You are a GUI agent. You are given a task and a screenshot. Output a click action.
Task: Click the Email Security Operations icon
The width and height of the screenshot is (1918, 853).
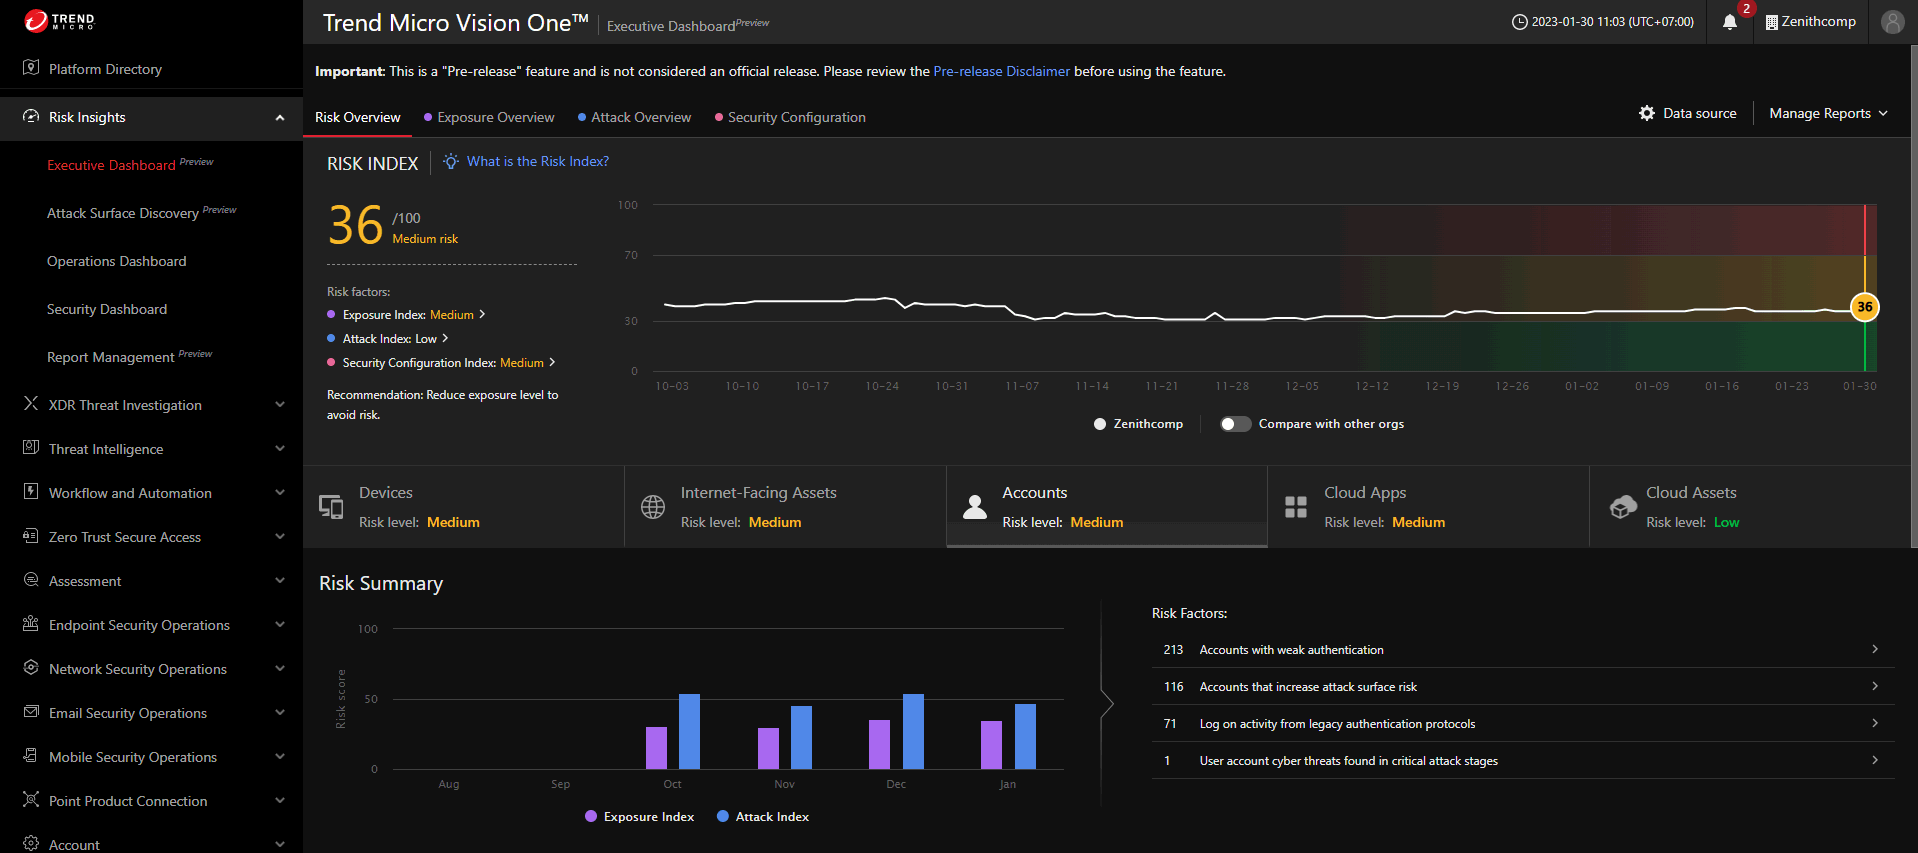point(31,712)
